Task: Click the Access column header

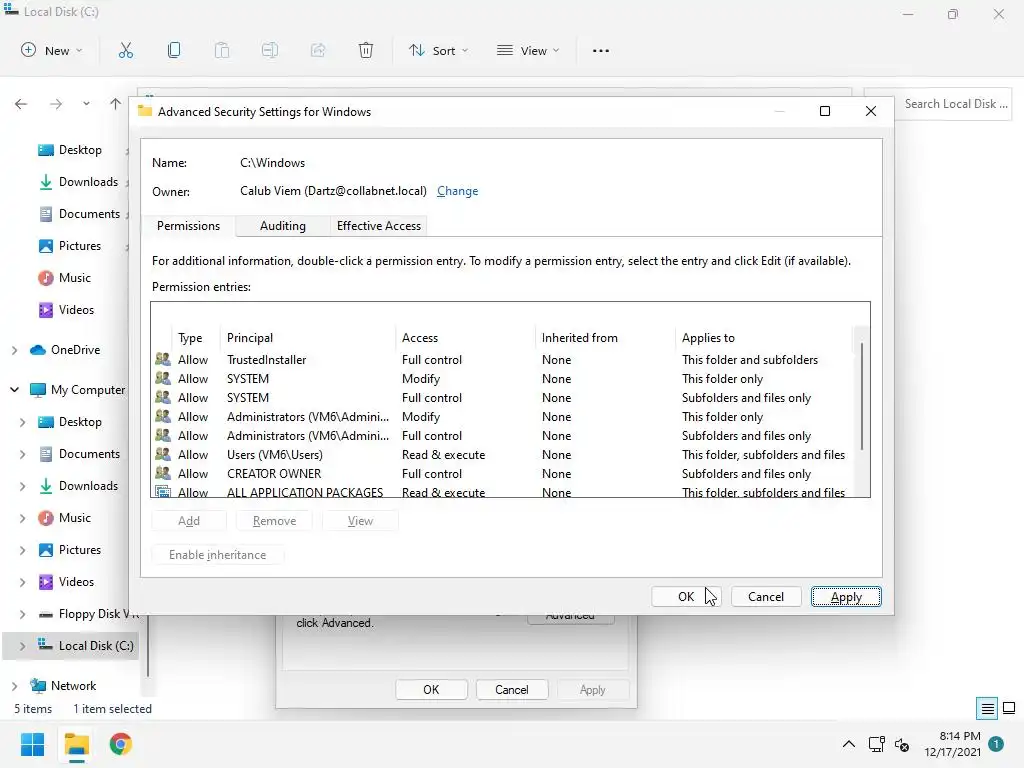Action: (465, 338)
